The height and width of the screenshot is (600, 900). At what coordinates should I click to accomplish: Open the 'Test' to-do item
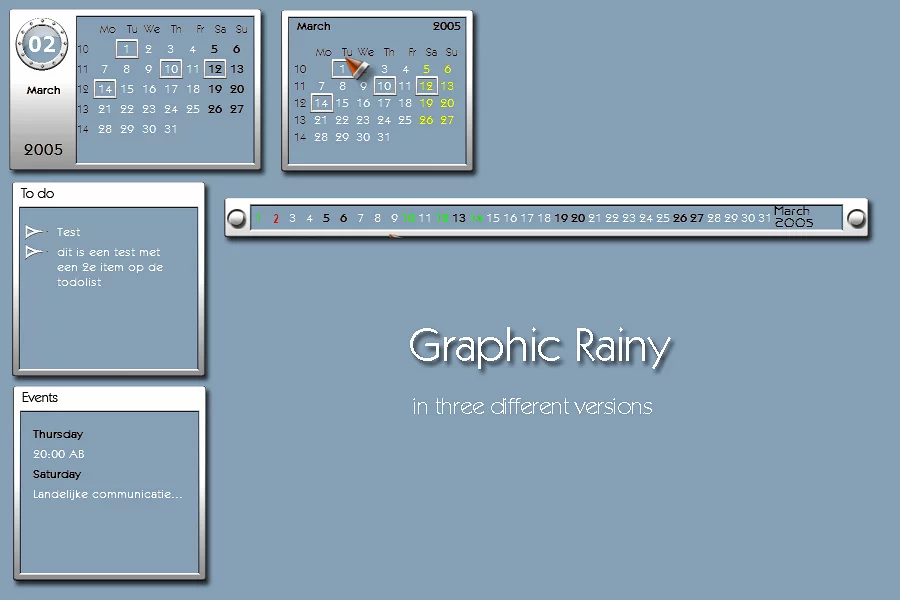pyautogui.click(x=69, y=232)
